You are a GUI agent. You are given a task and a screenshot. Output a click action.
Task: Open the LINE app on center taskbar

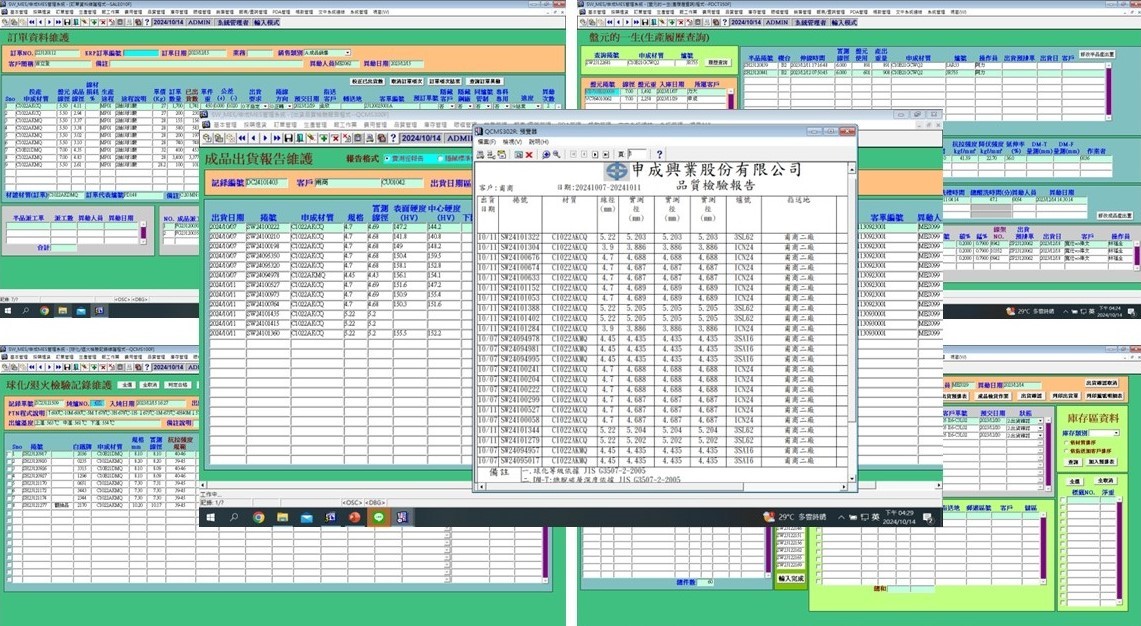point(378,517)
